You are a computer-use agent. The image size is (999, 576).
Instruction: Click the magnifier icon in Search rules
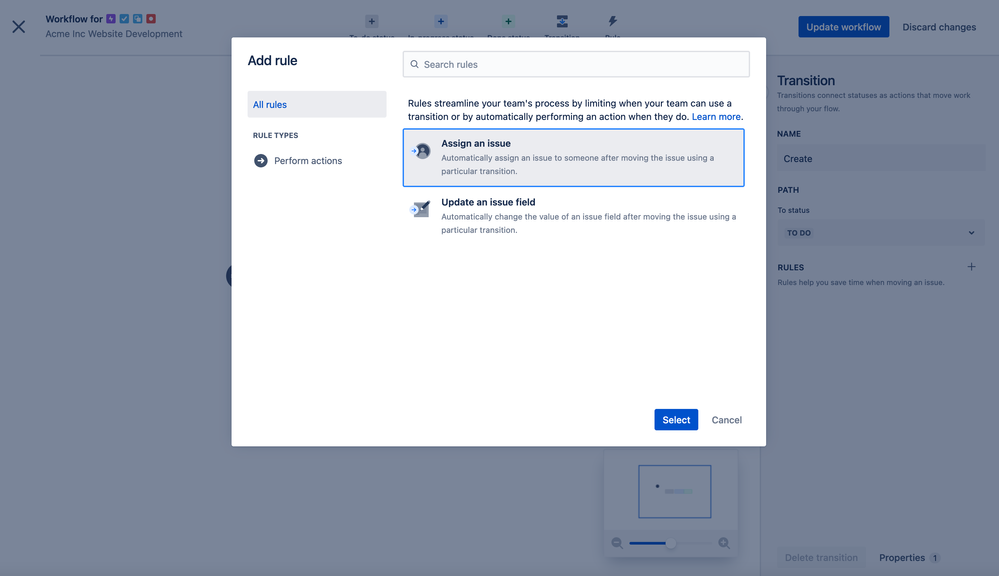pos(415,64)
